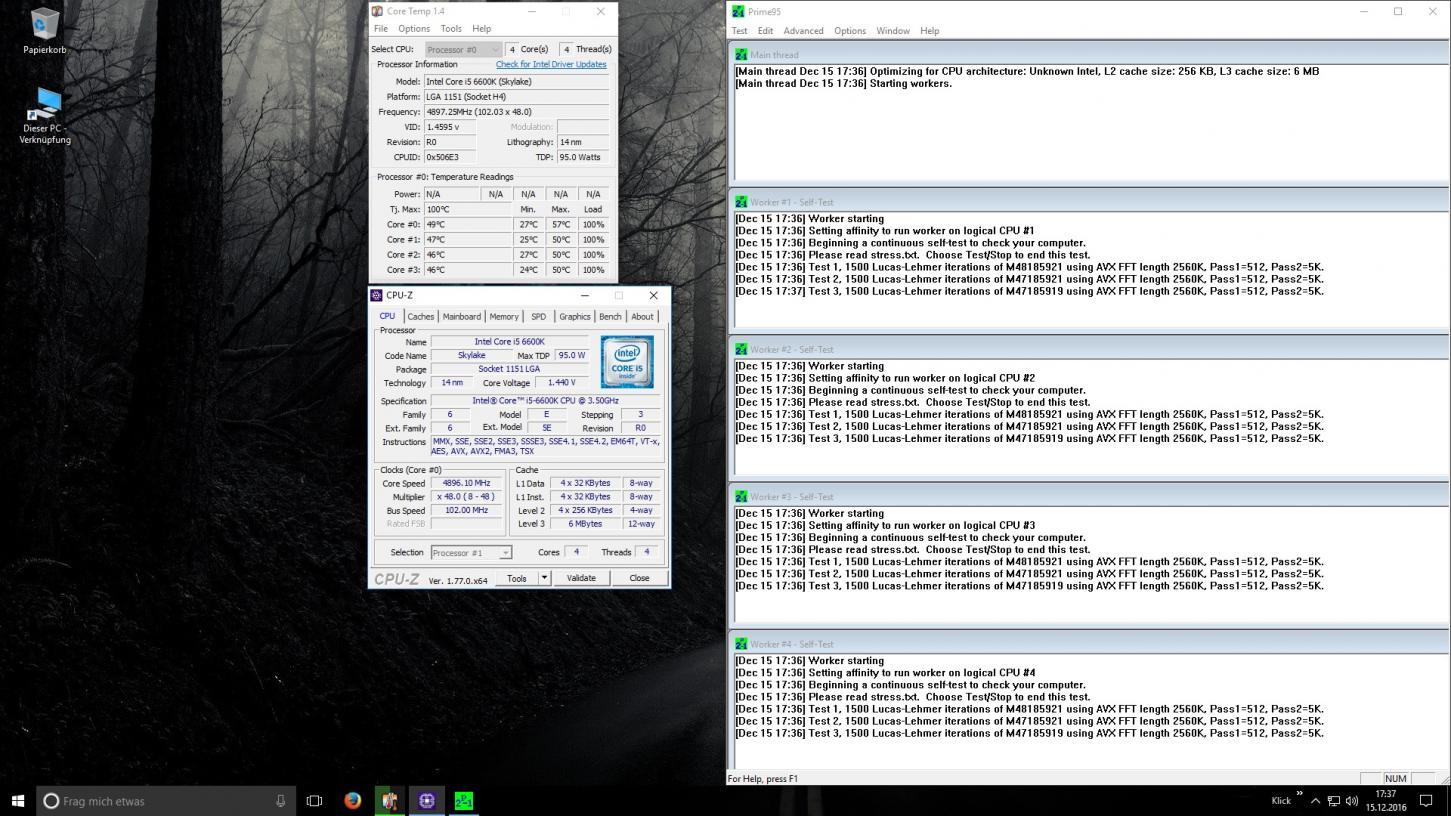Click the 'Starting workers.' line in Main thread
The height and width of the screenshot is (816, 1451).
pos(843,84)
